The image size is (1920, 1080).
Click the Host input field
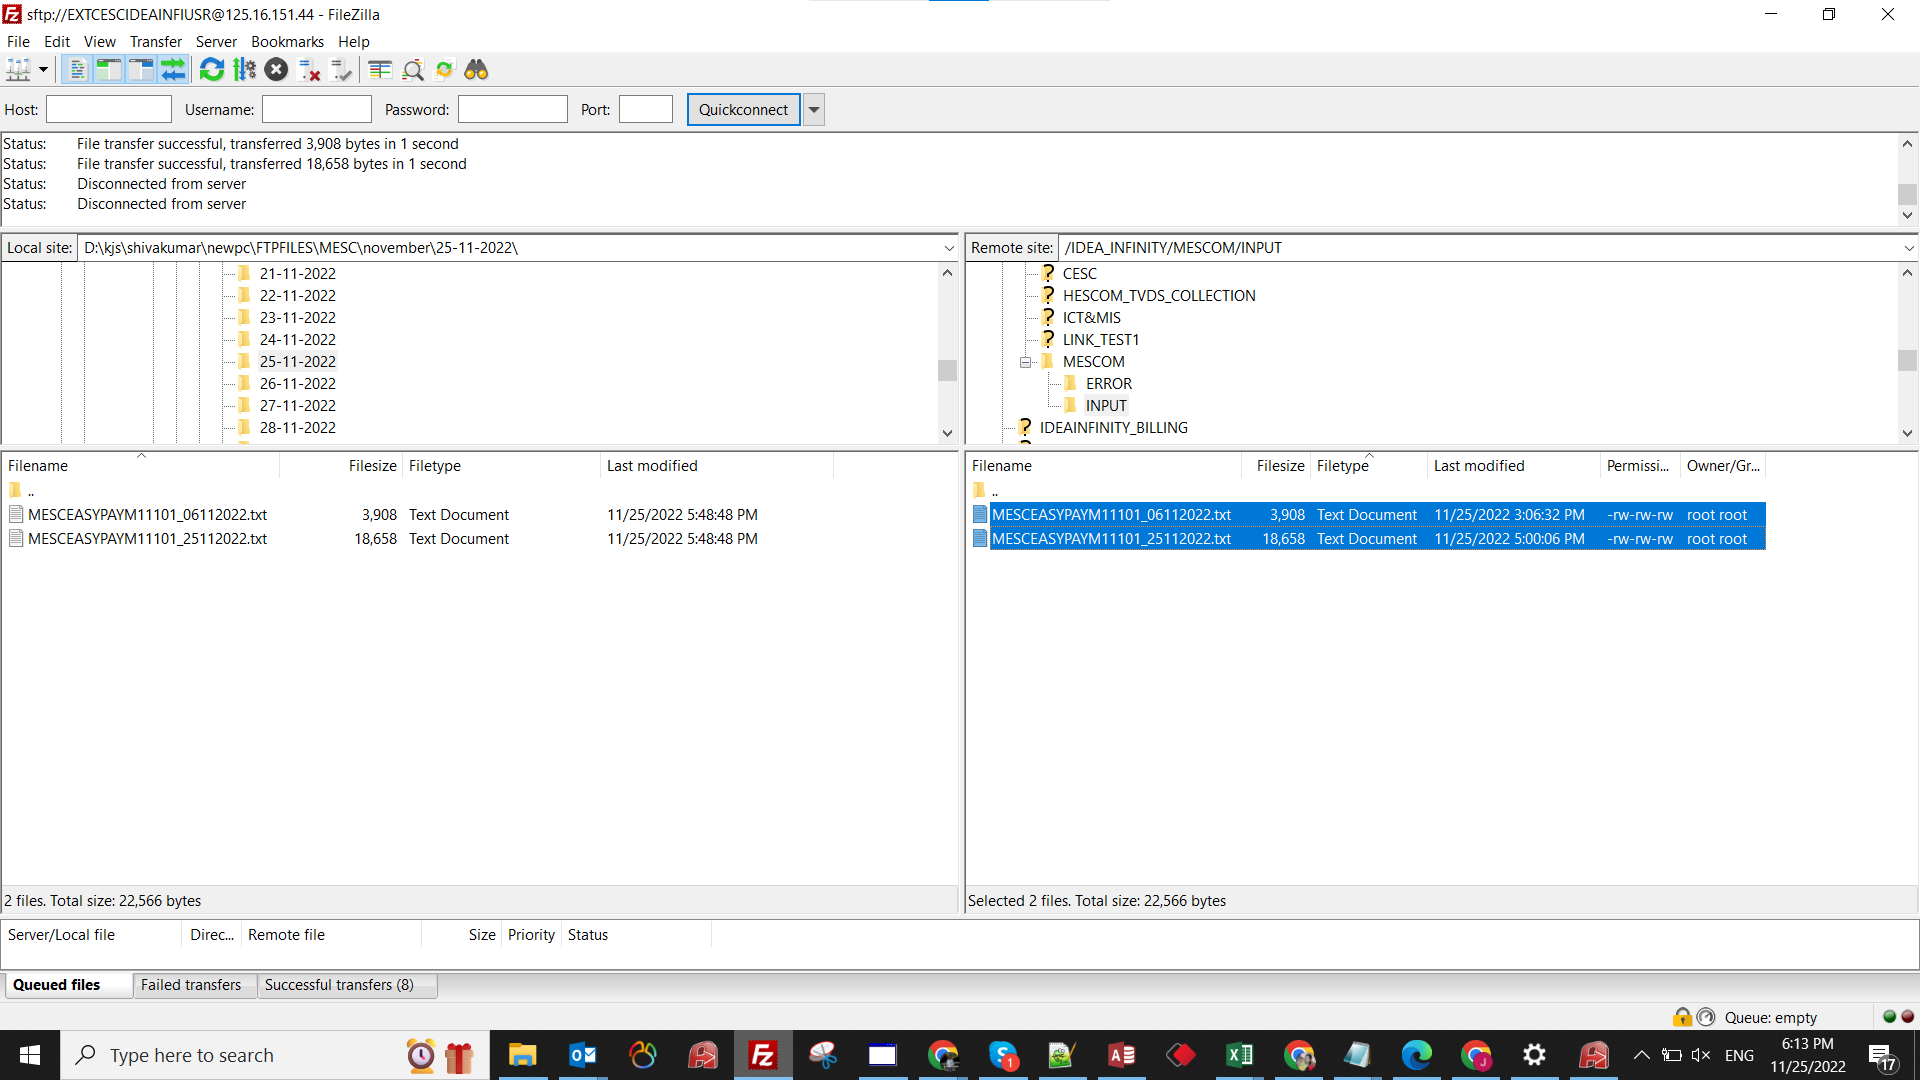coord(109,110)
